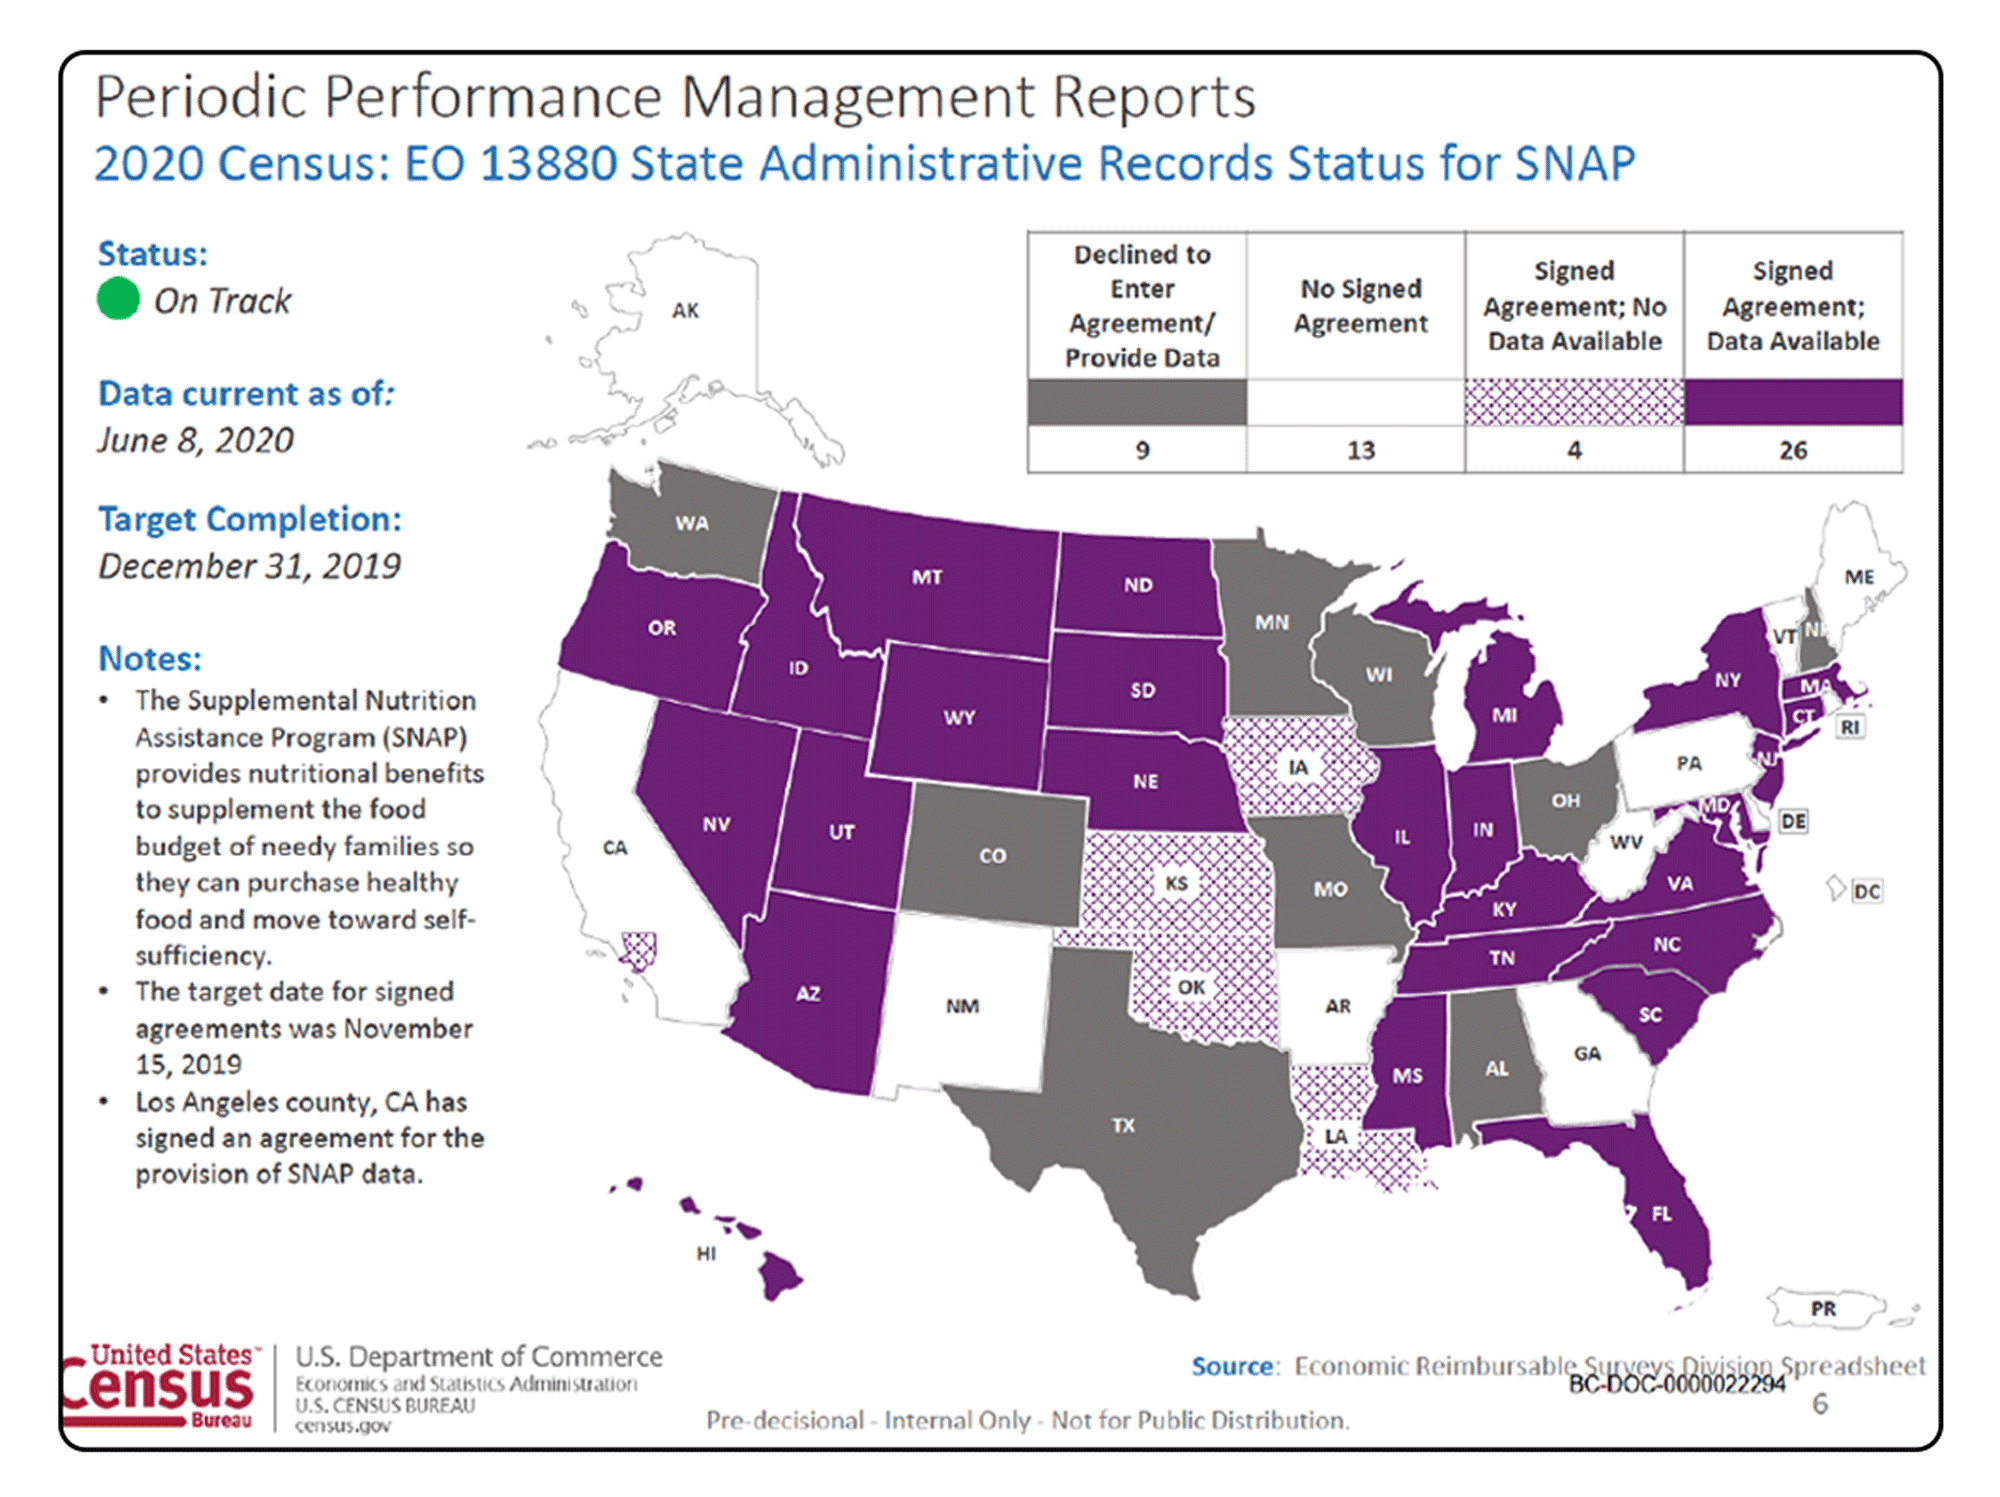This screenshot has width=2000, height=1497.
Task: Click the 'census.gov' text
Action: point(342,1425)
